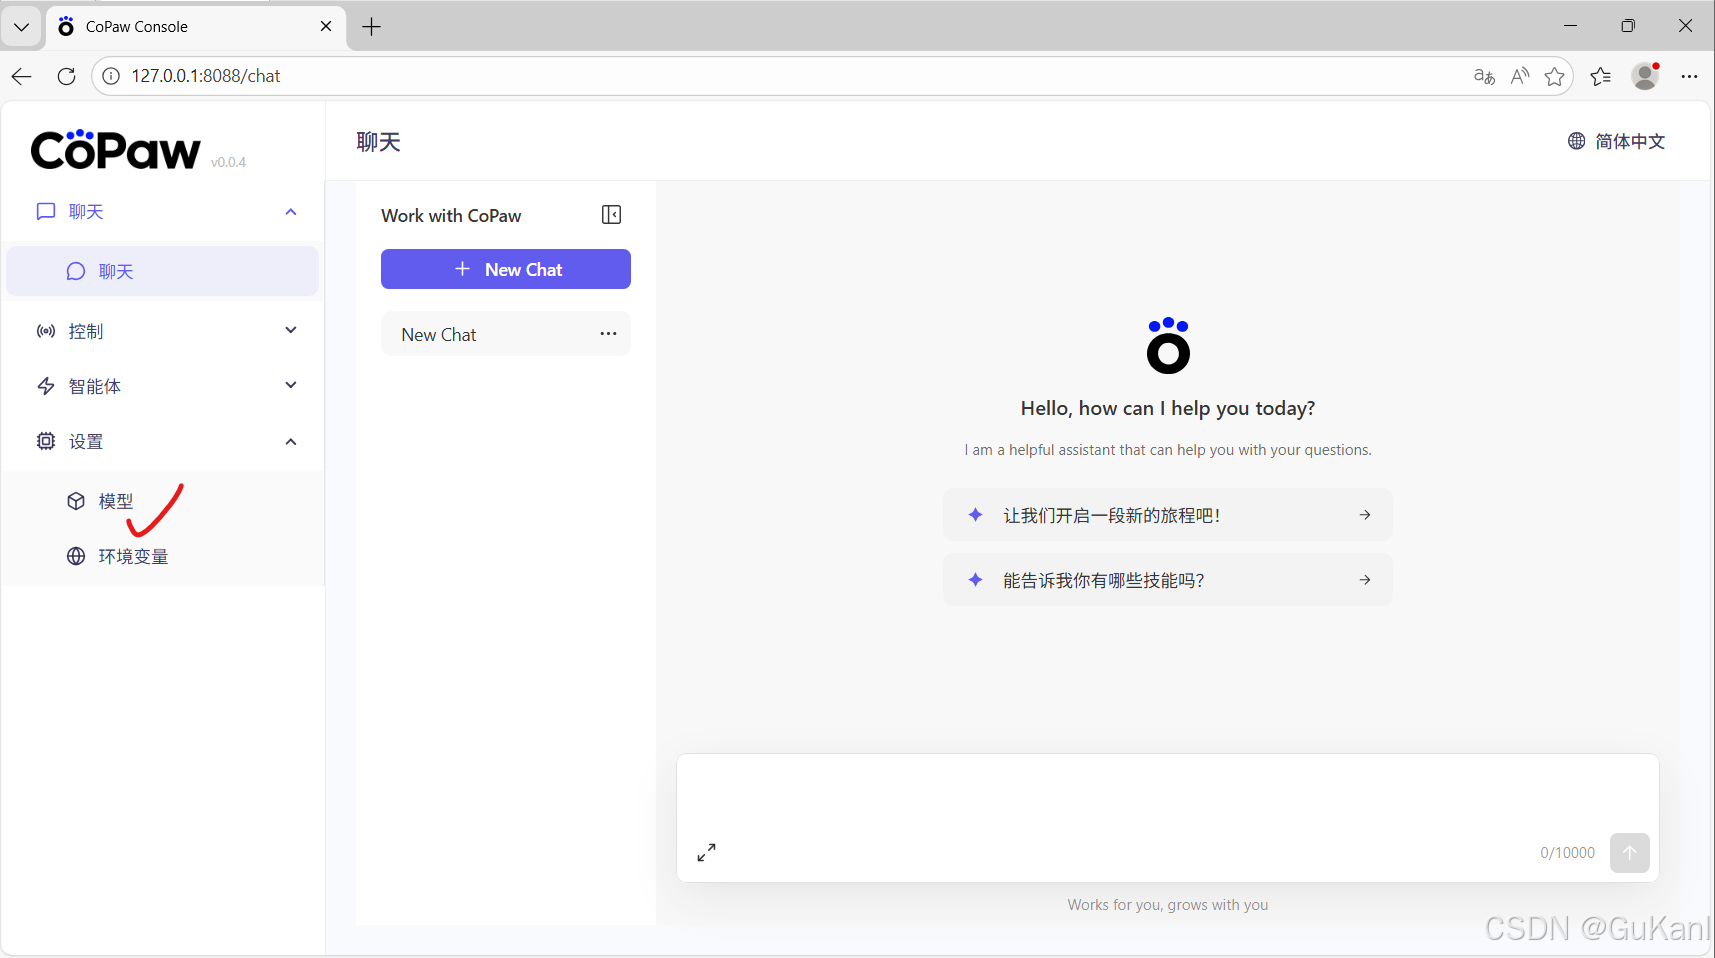Click the 能告诉我你有哪些技能吗 arrow
This screenshot has height=958, width=1715.
click(x=1364, y=579)
